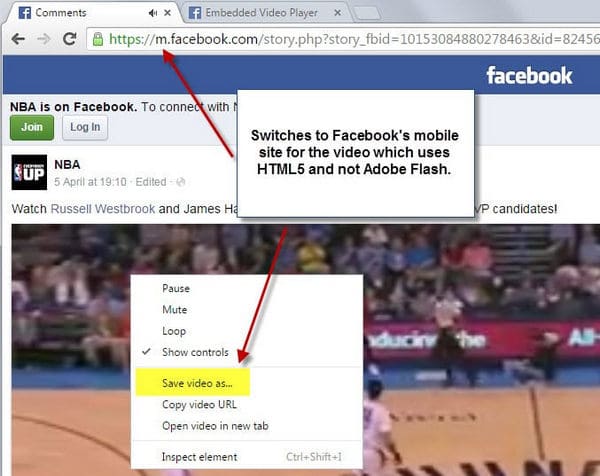
Task: Click the audio speaker icon on the Comments tab
Action: pyautogui.click(x=153, y=13)
